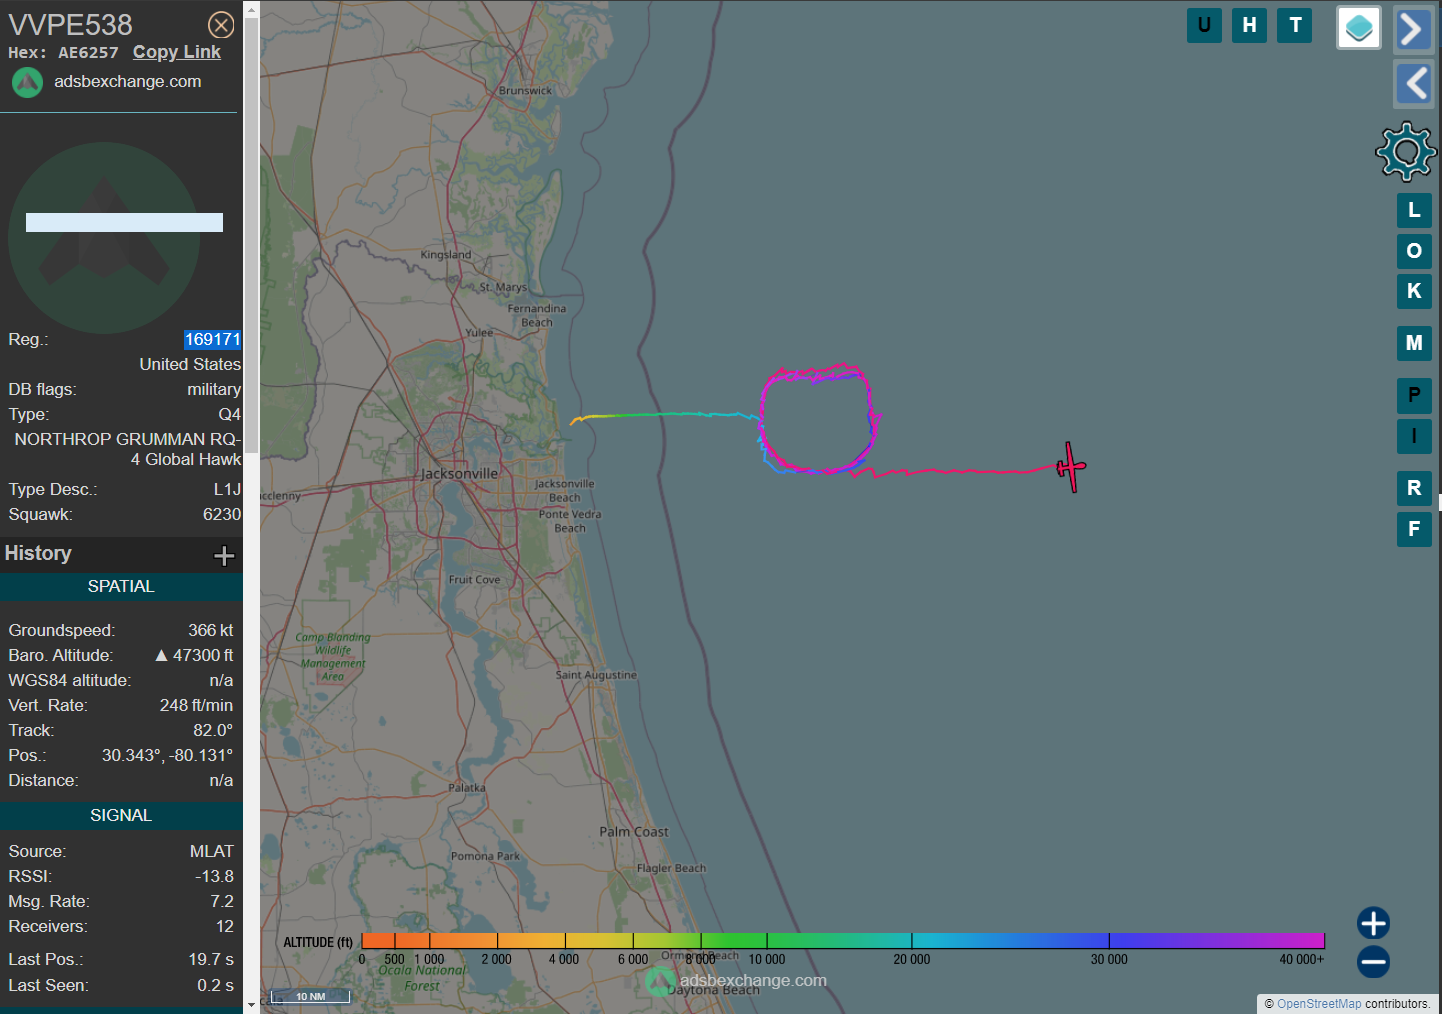
Task: Click the Receivers value 12
Action: [225, 926]
